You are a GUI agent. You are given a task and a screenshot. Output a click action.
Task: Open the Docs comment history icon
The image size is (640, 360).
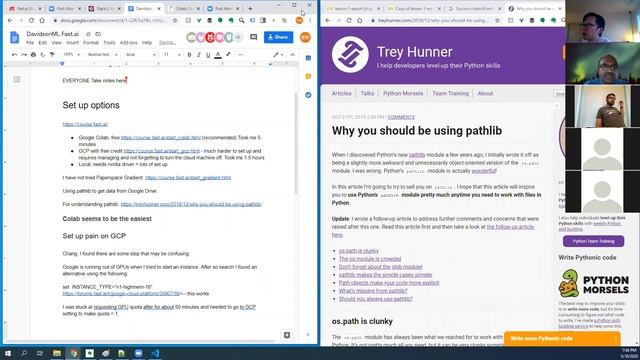(x=253, y=37)
